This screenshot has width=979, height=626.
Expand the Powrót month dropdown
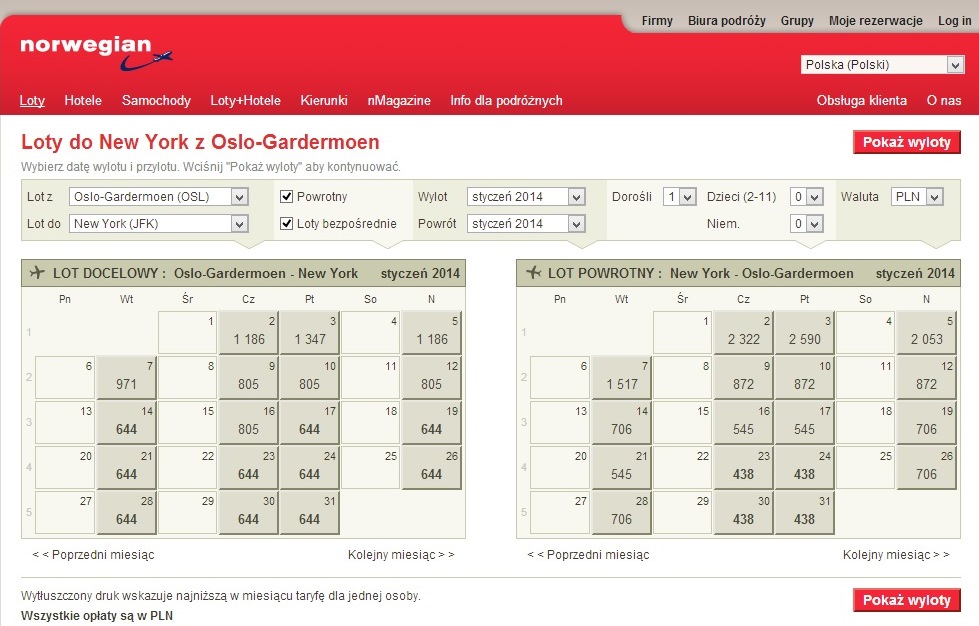(x=526, y=223)
